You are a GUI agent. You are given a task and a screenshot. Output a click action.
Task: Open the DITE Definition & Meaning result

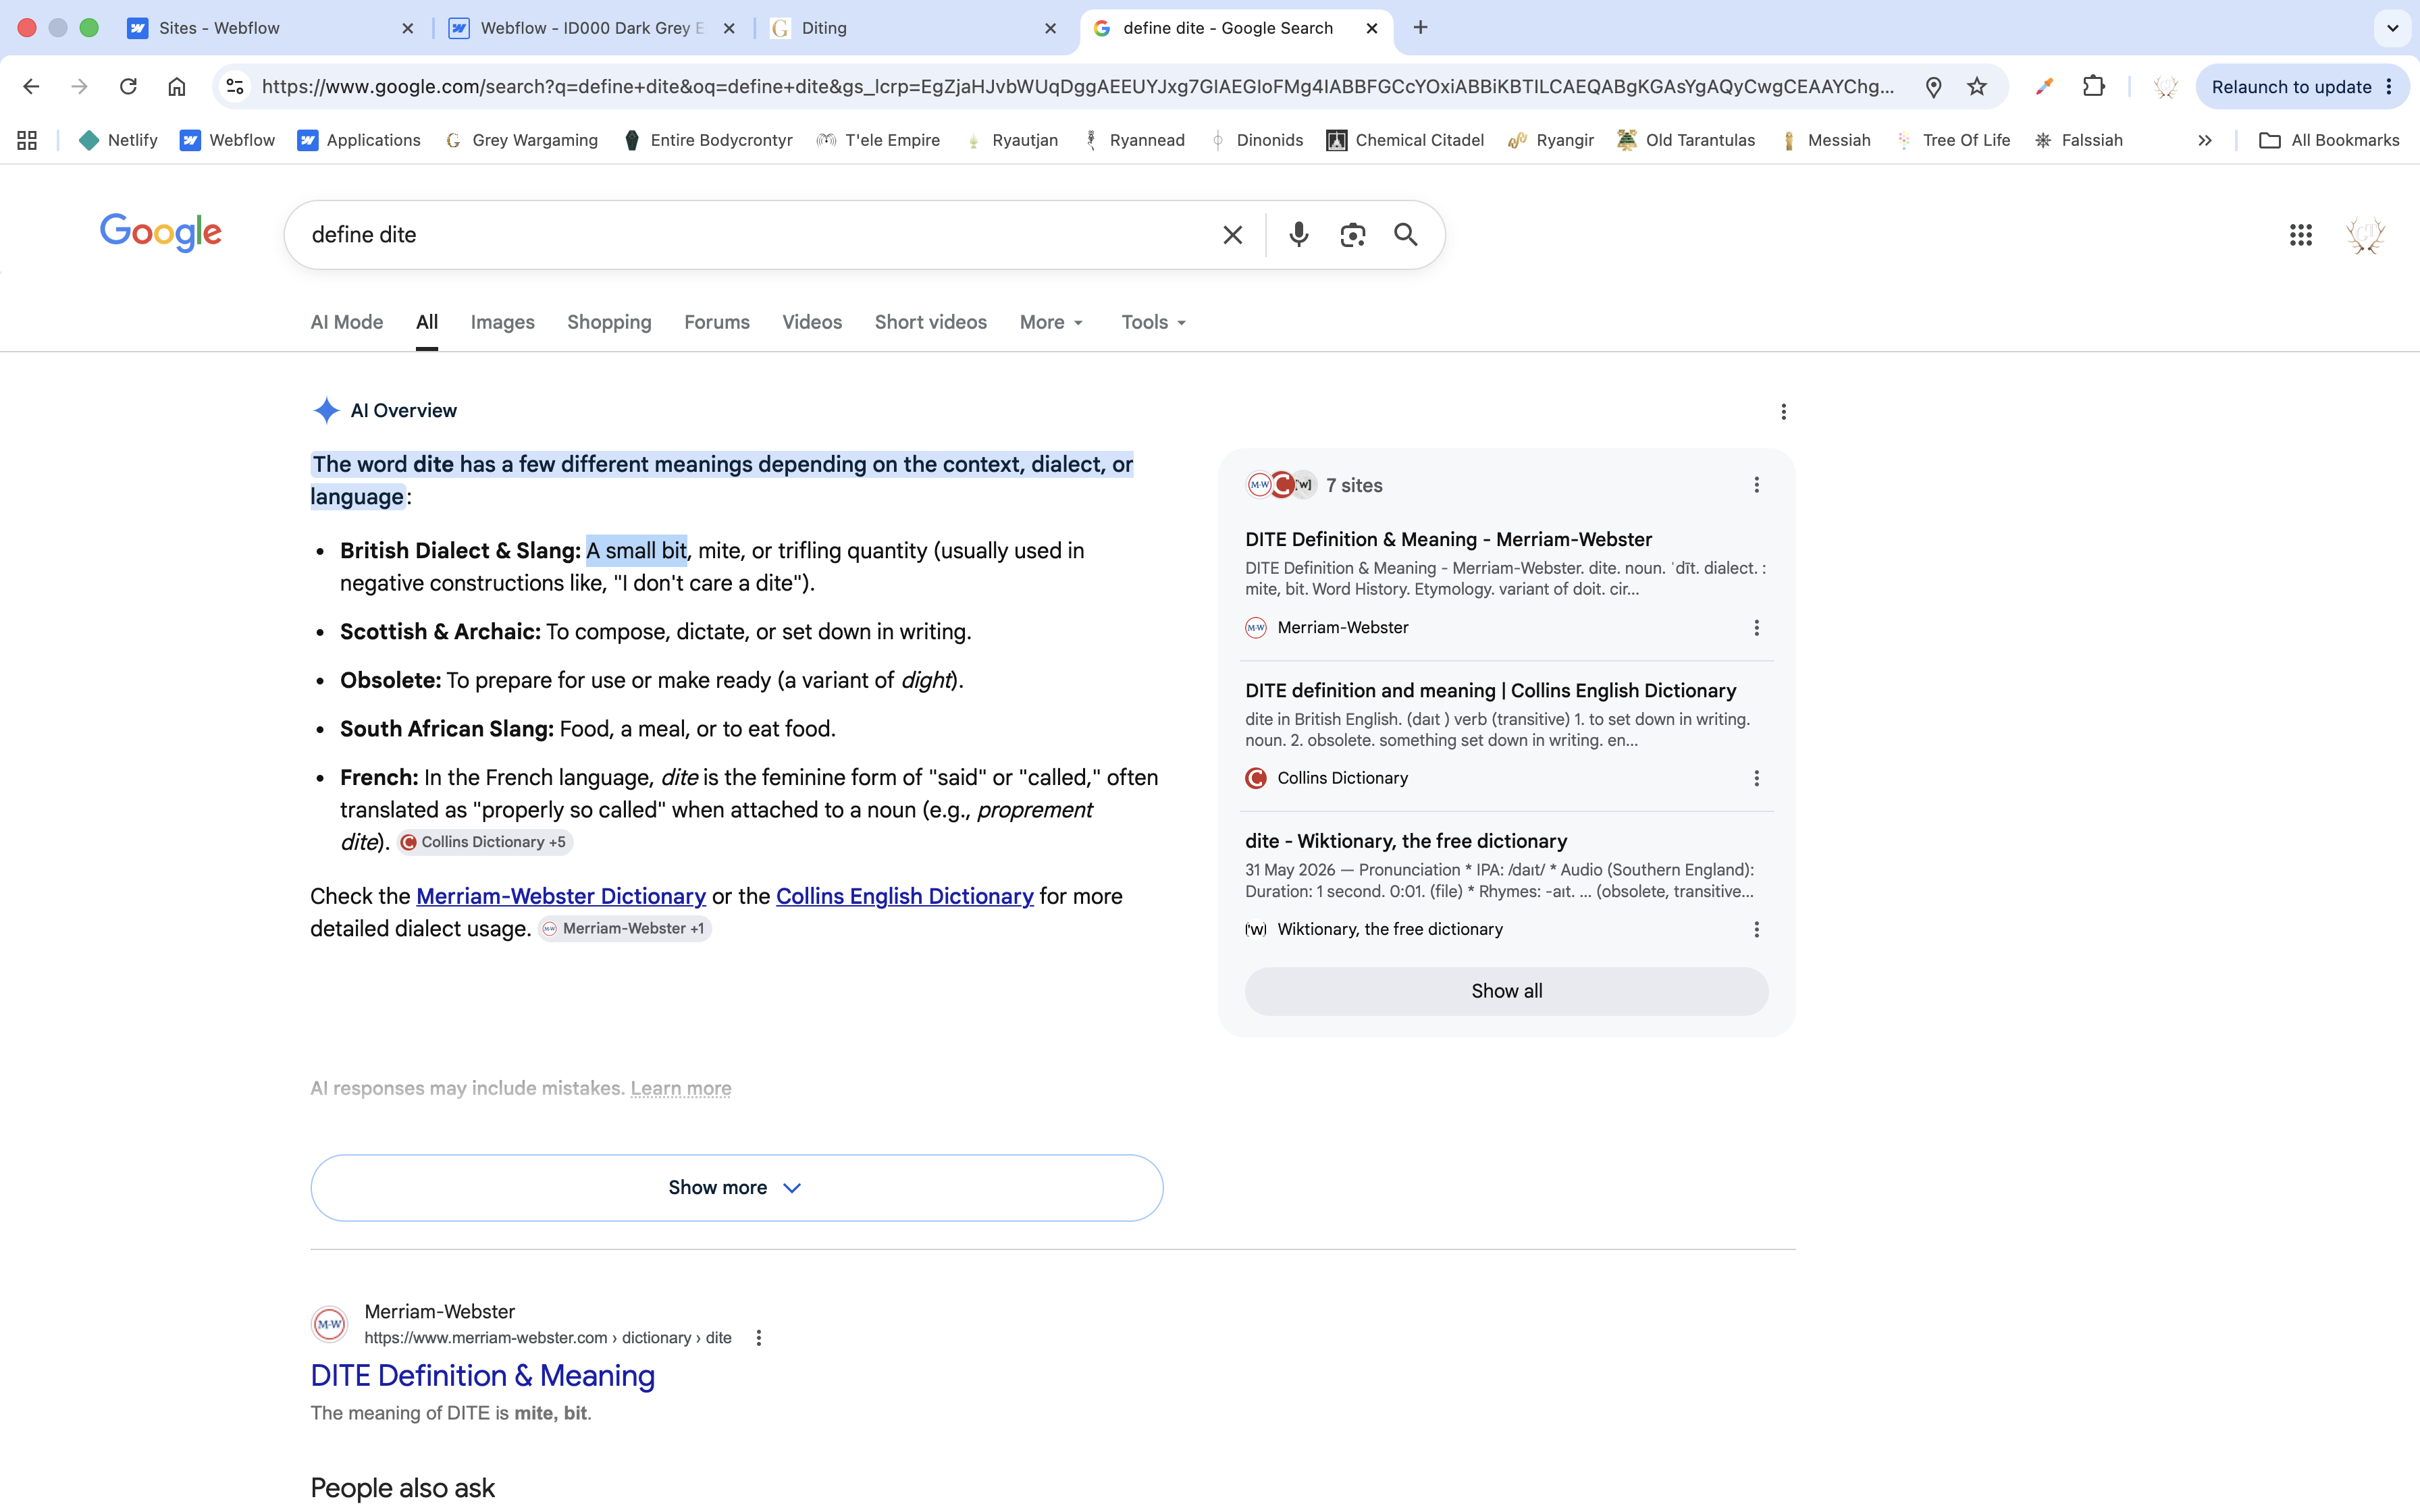(x=482, y=1376)
